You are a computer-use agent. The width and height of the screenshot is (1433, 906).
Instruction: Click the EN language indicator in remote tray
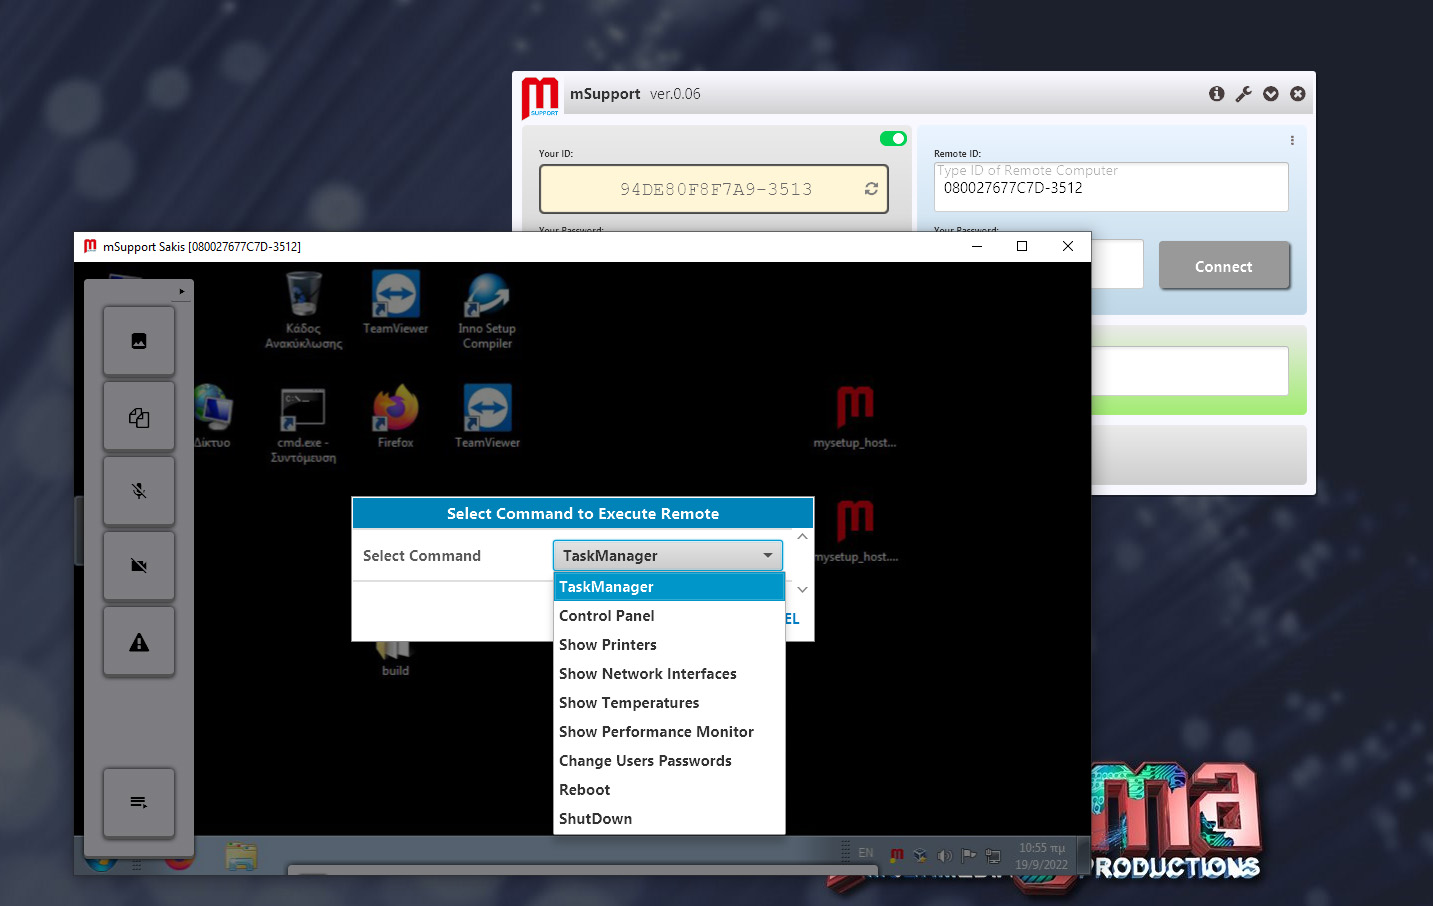coord(866,853)
